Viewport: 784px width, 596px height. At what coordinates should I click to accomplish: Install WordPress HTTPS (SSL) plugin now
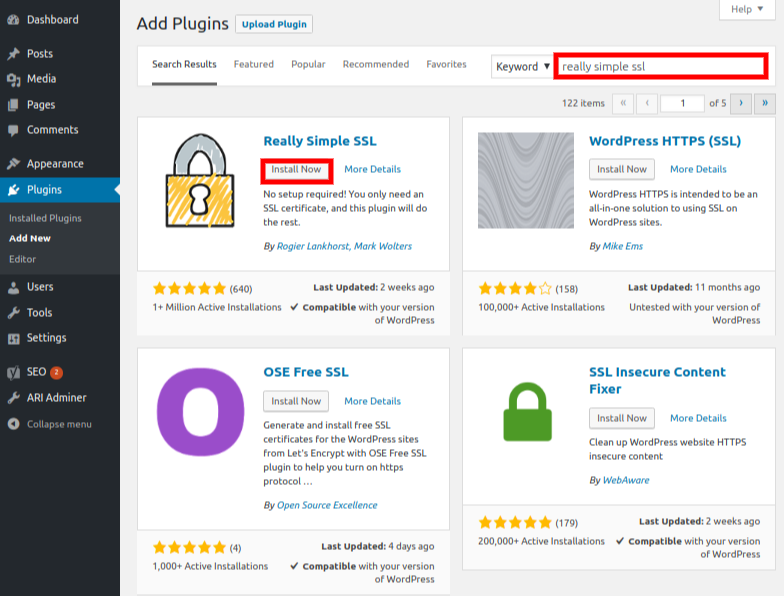click(622, 170)
